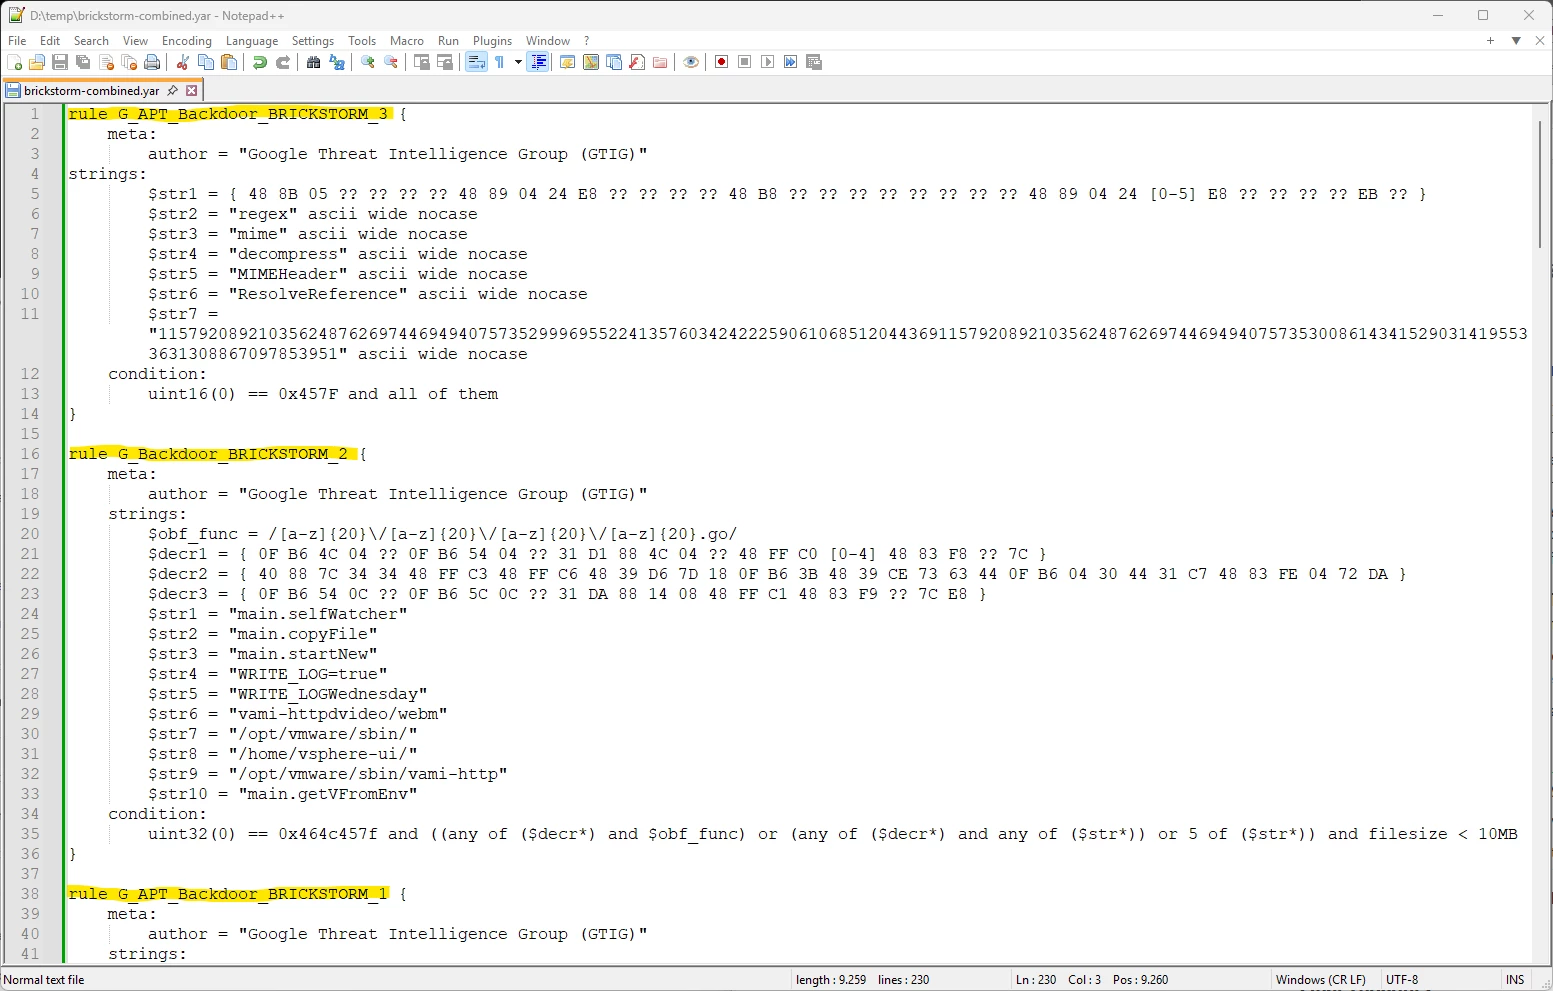1553x991 pixels.
Task: Open the Define Your Language icon
Action: [568, 62]
